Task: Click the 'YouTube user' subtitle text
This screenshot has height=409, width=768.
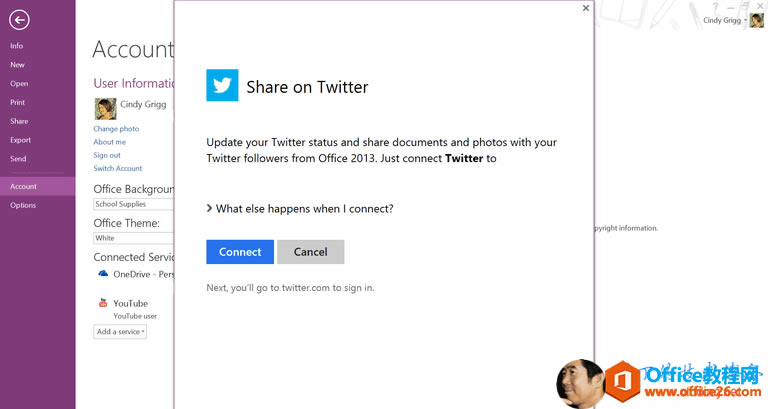Action: [135, 316]
